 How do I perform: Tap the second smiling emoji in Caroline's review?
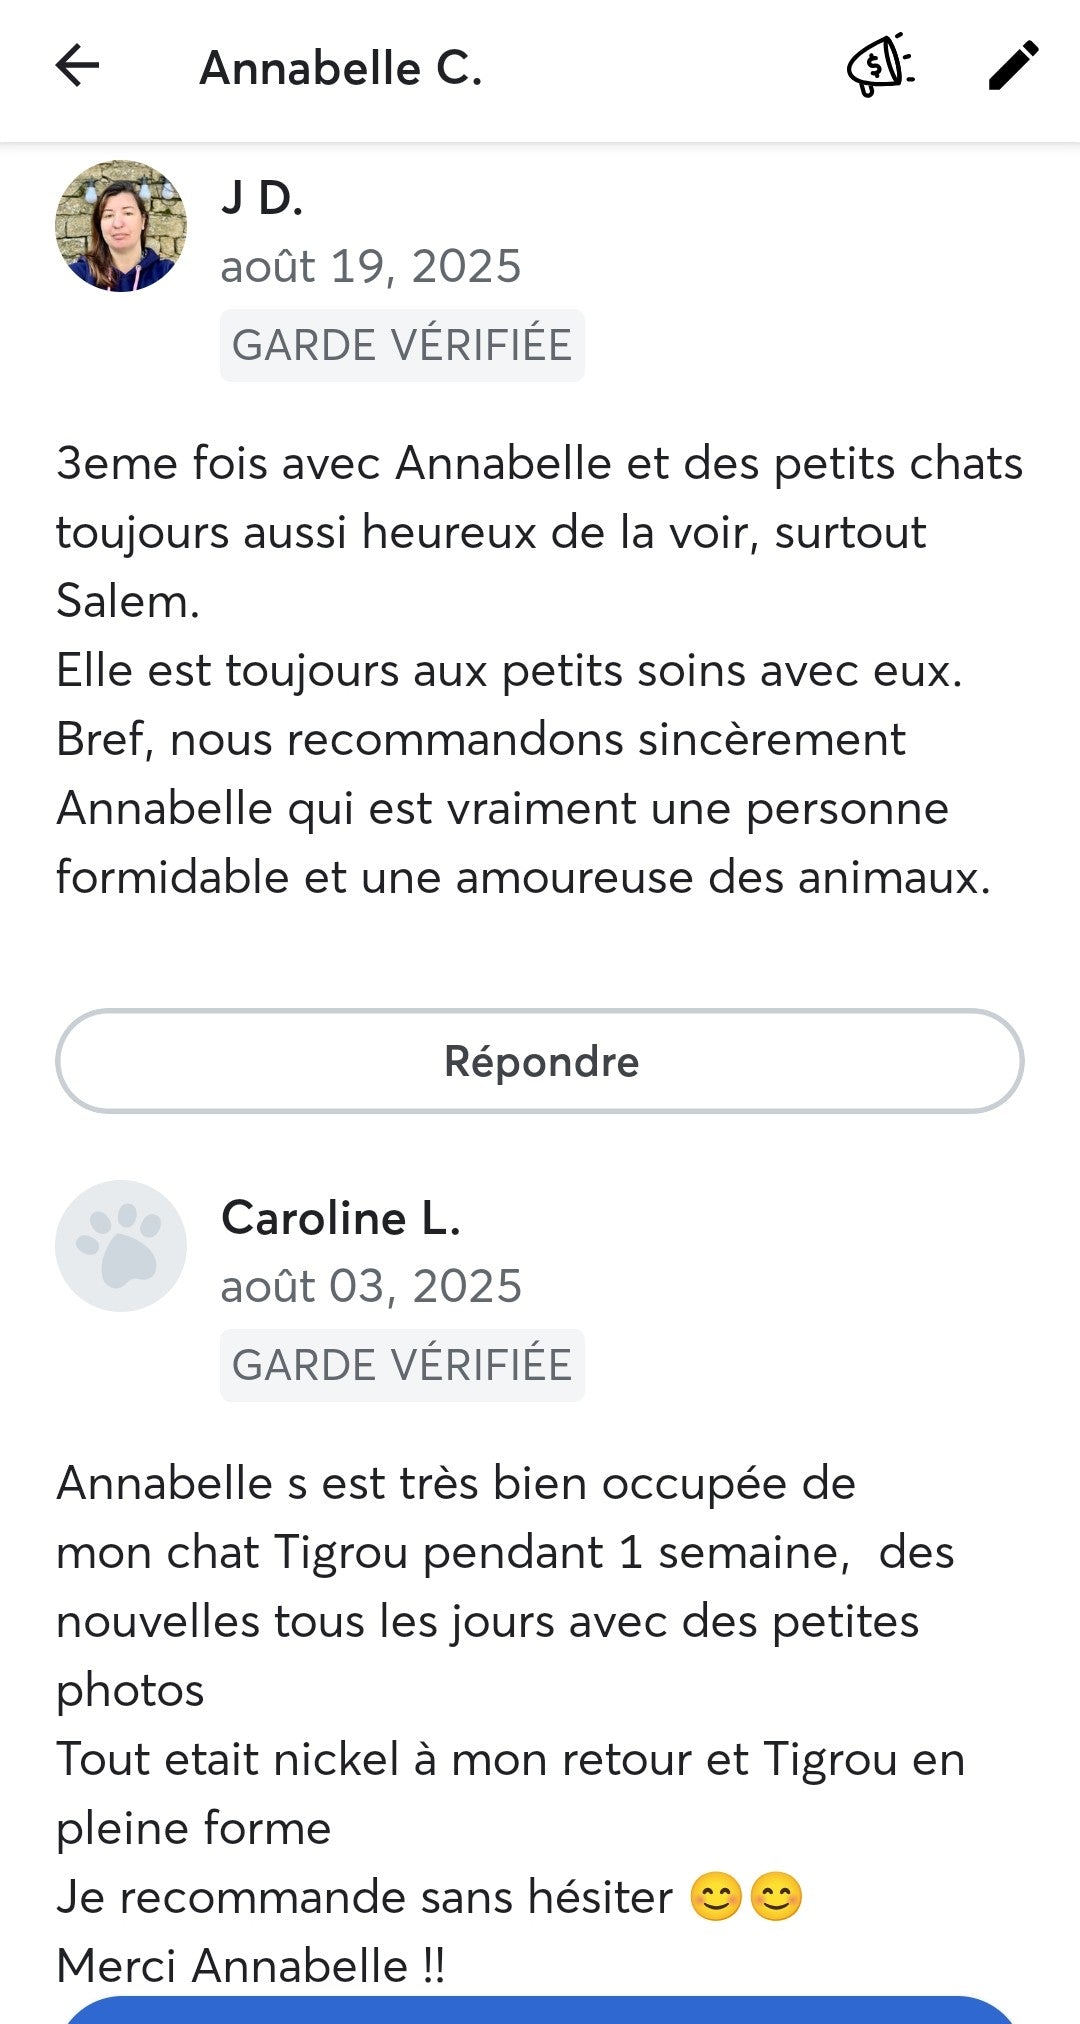pyautogui.click(x=777, y=1897)
